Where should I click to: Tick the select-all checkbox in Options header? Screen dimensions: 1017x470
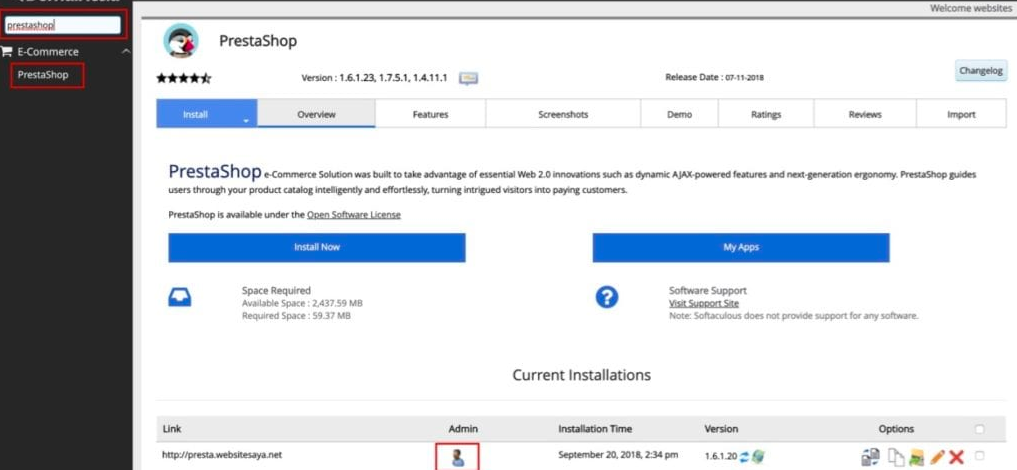[979, 429]
